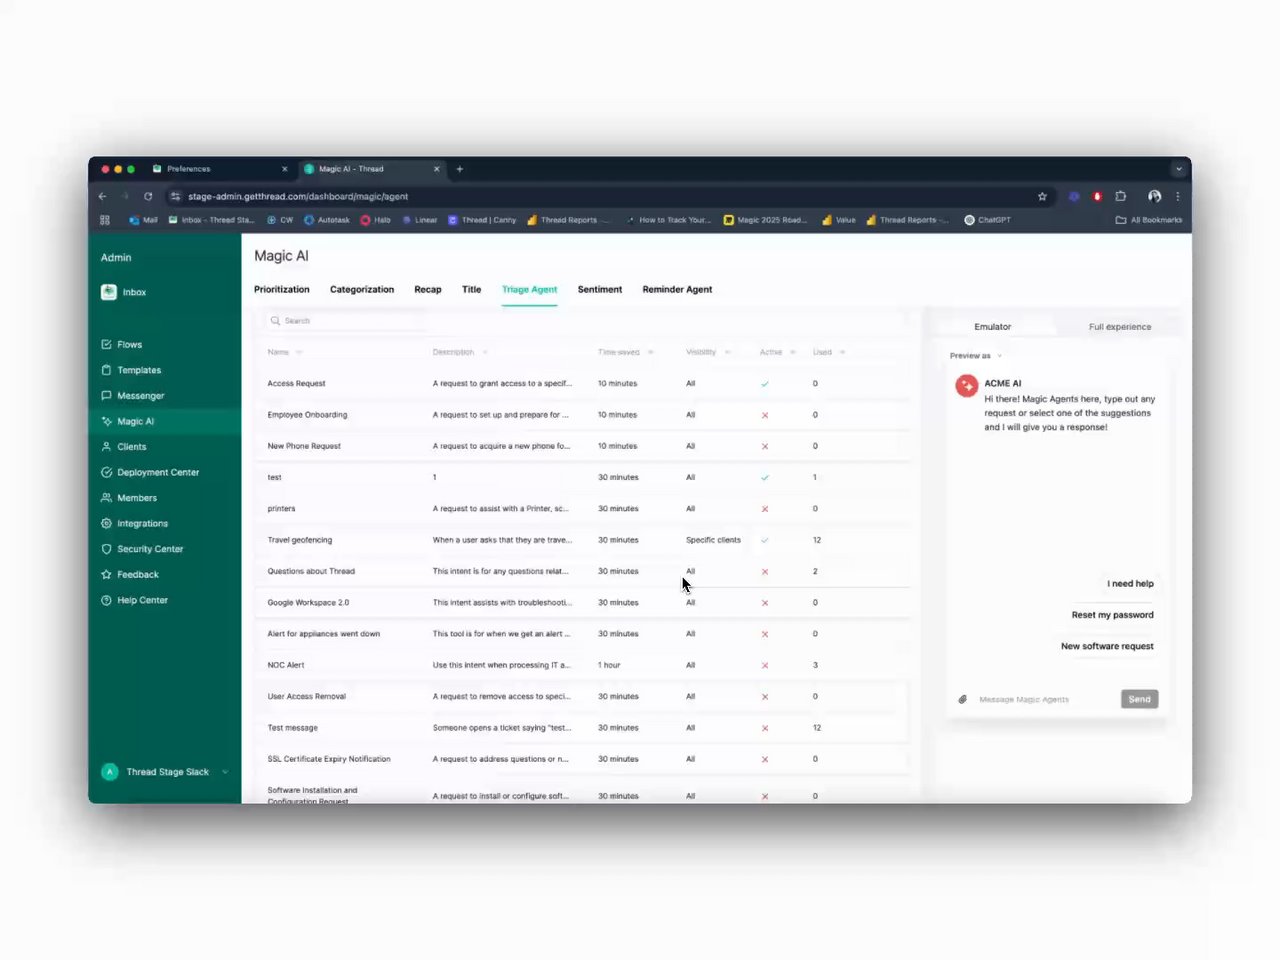Open the Visibility column filter arrow
Viewport: 1280px width, 960px height.
click(x=727, y=352)
